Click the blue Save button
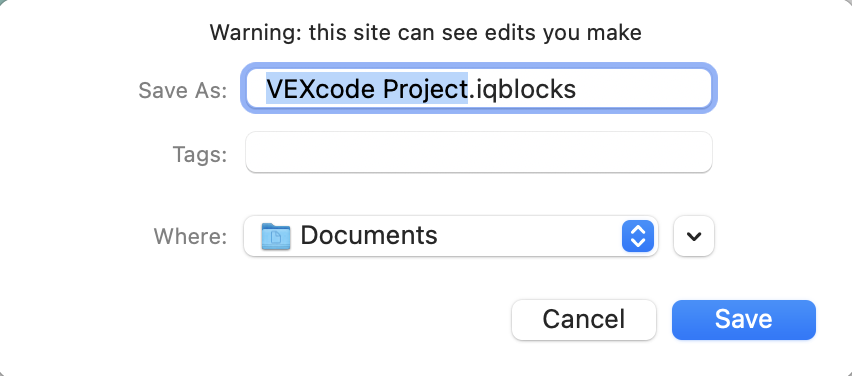Viewport: 852px width, 376px height. 743,319
